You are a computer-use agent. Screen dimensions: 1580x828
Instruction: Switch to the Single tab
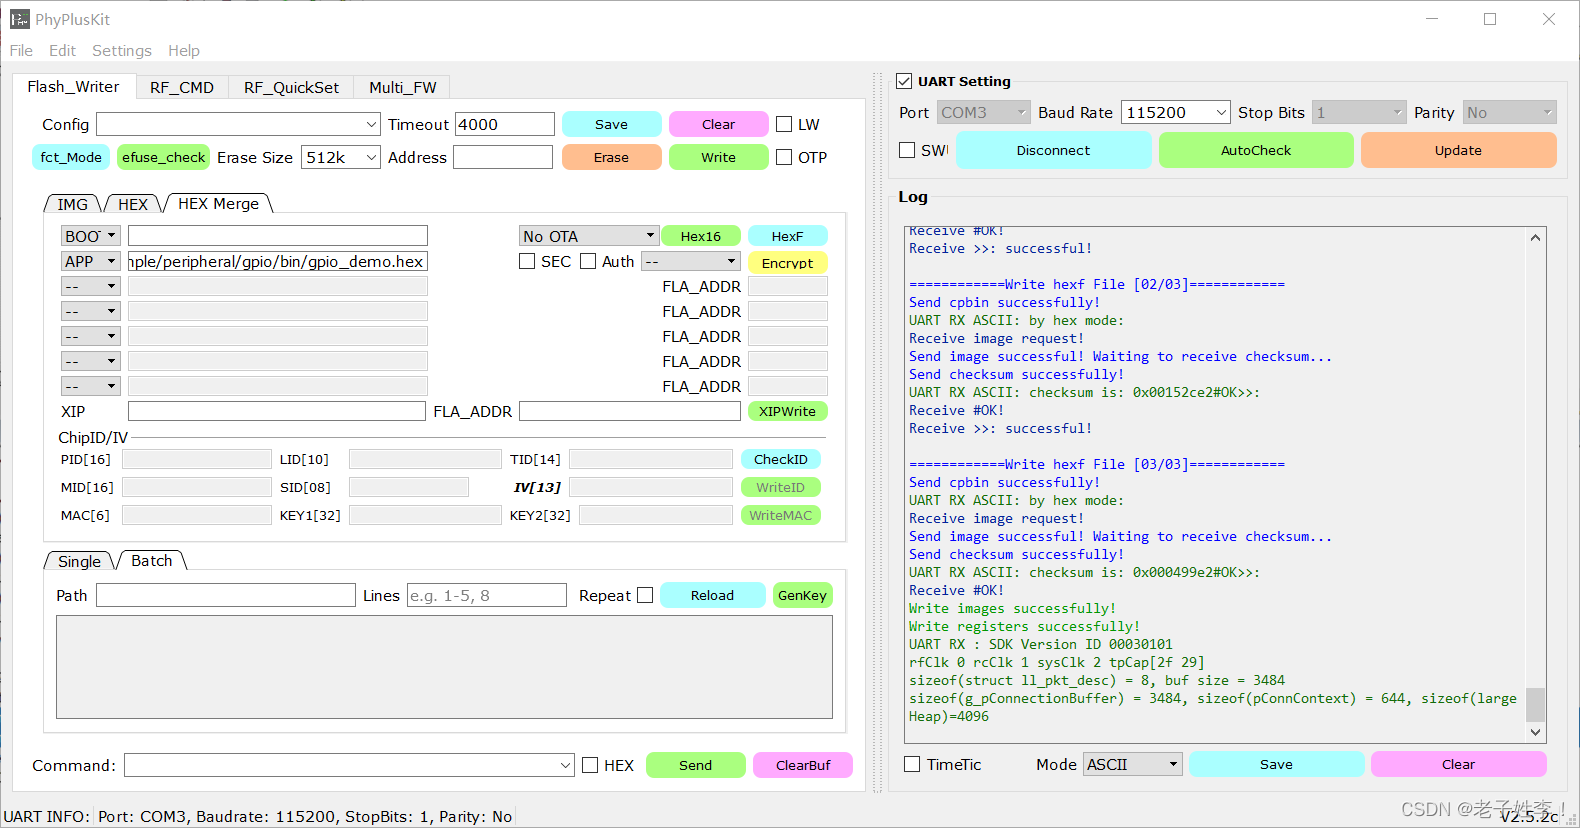pos(79,561)
